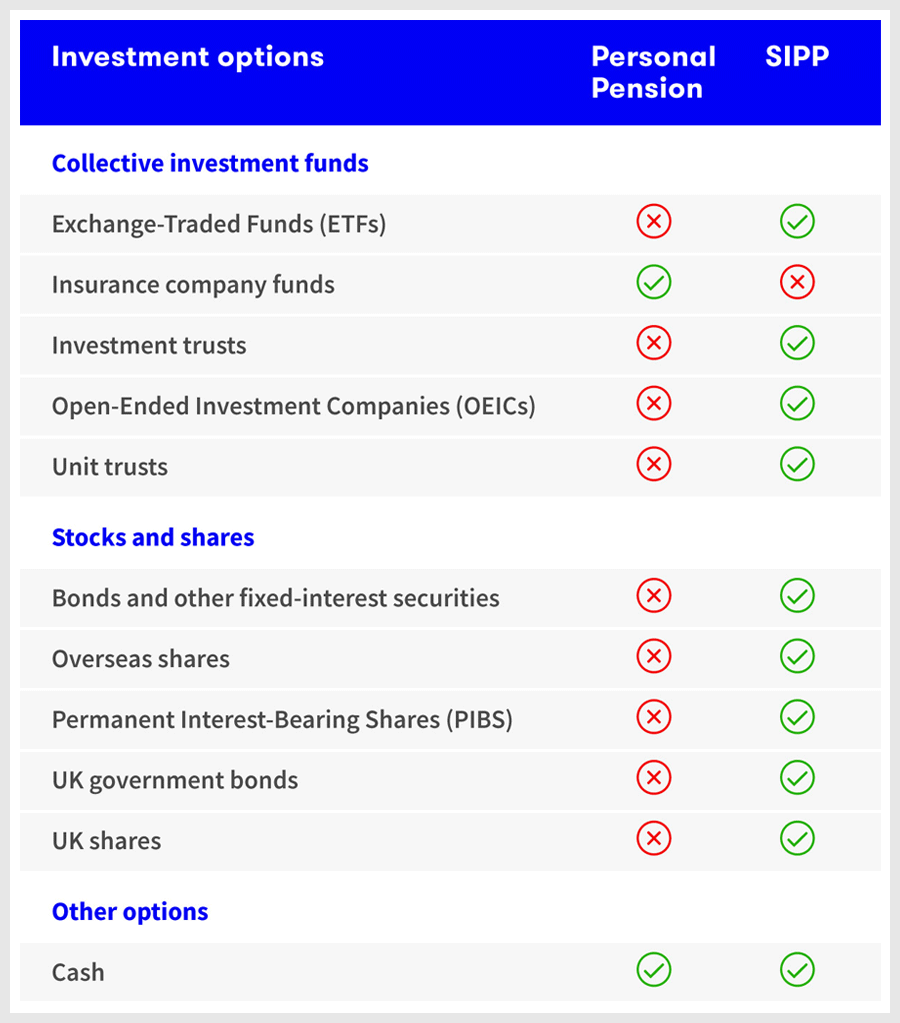
Task: Click the red cross for ETFs Personal Pension
Action: [653, 222]
